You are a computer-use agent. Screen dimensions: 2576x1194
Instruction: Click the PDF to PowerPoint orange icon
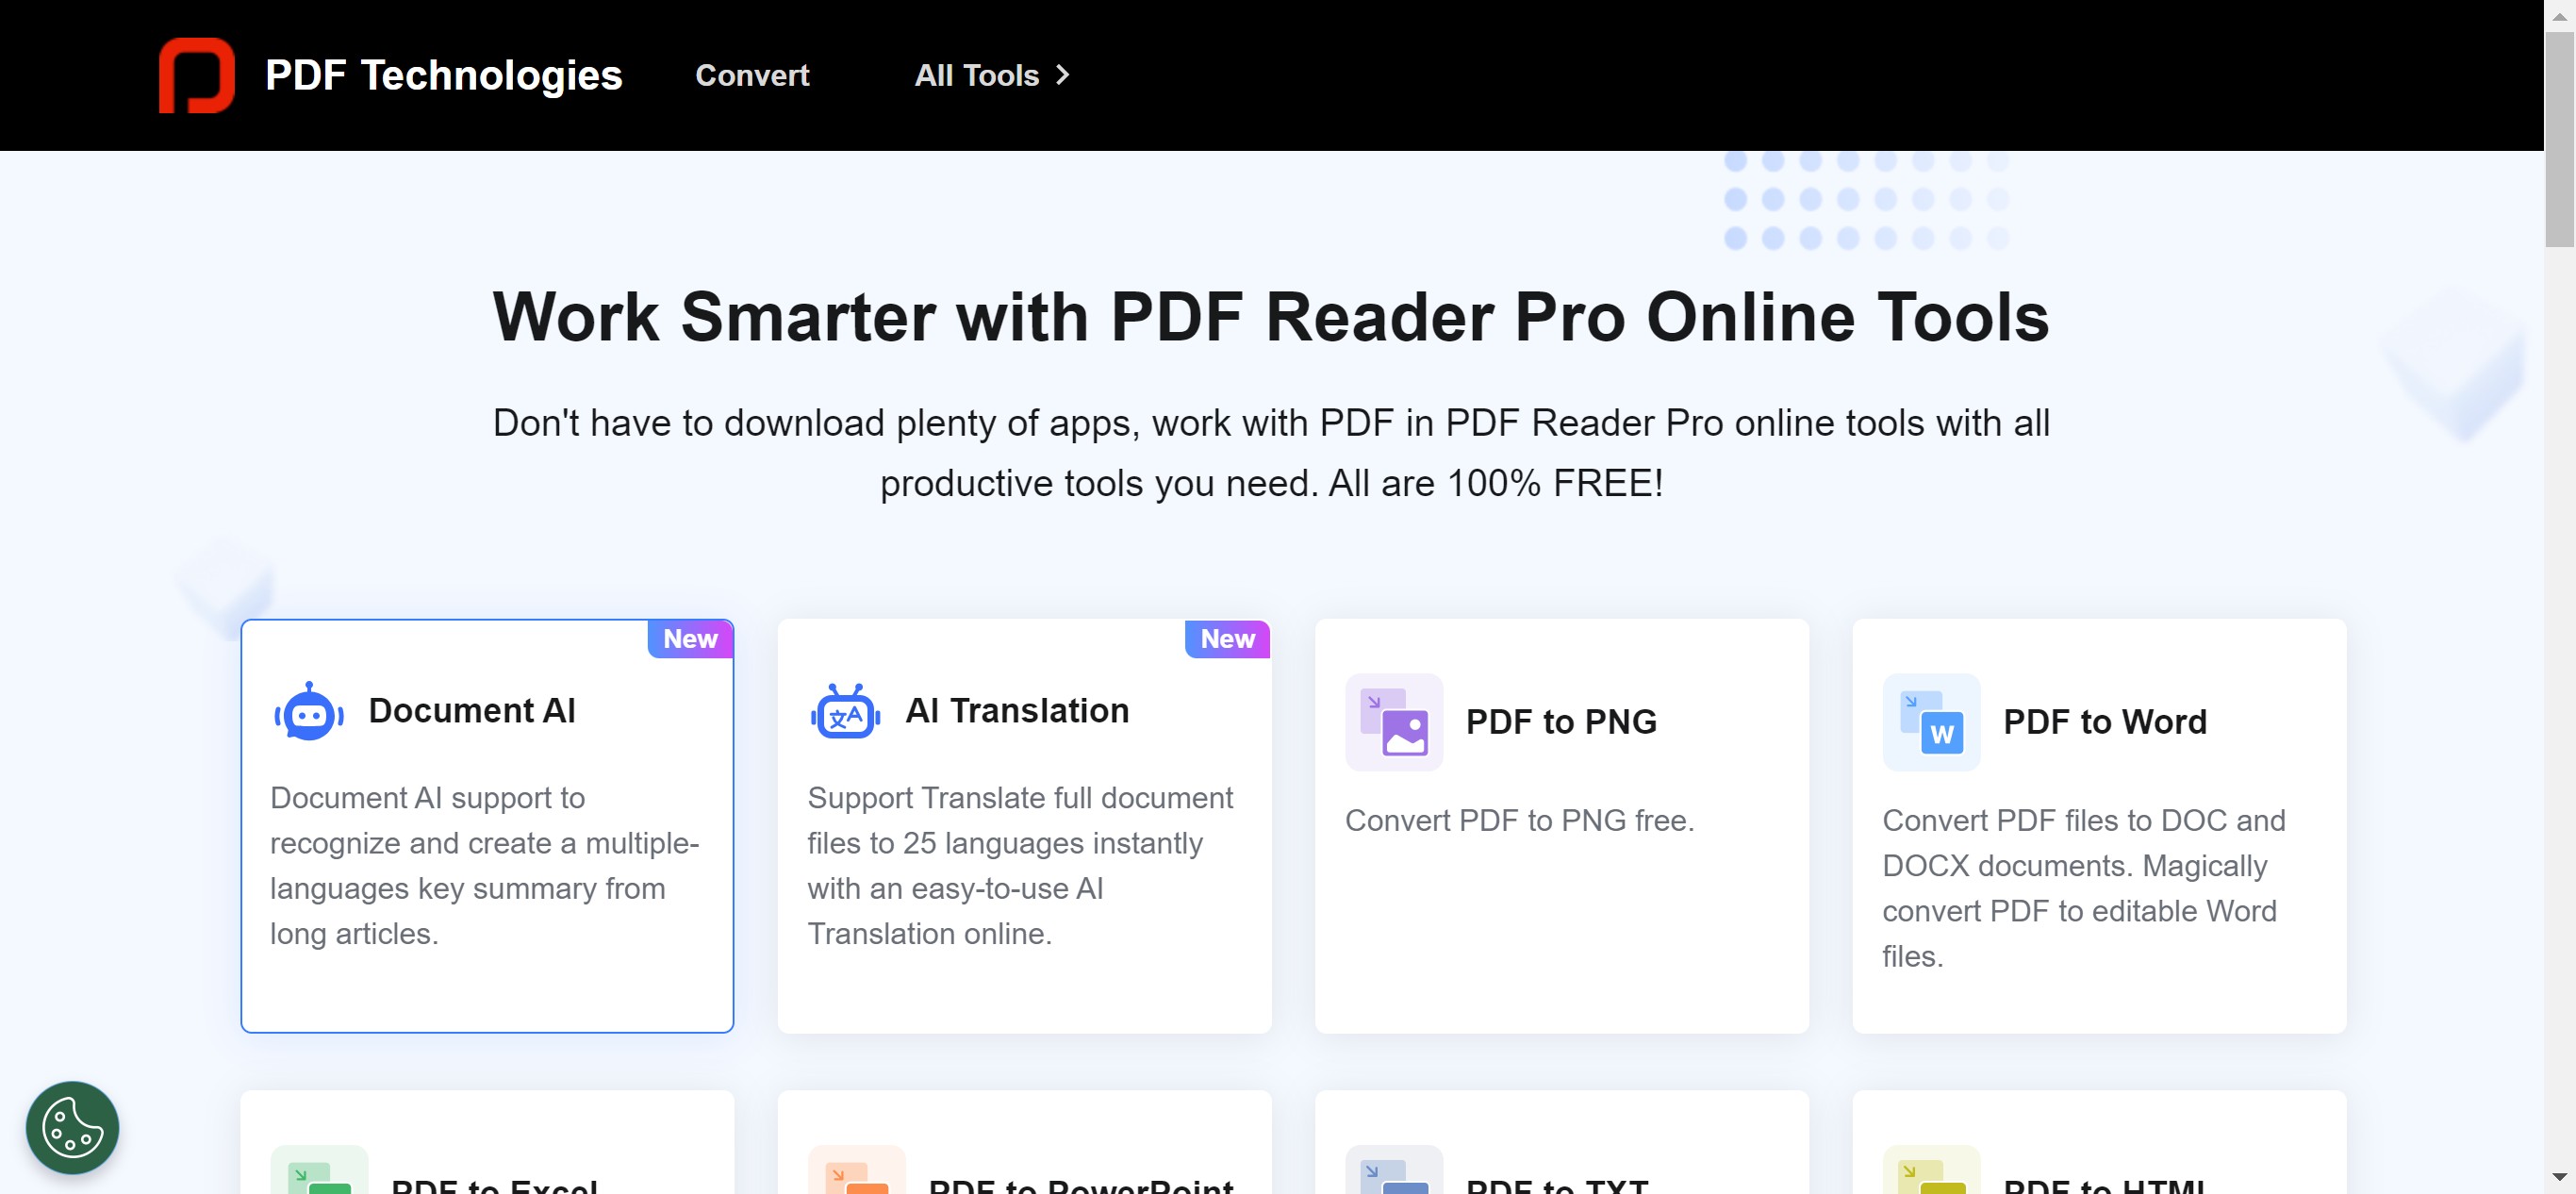click(x=856, y=1174)
